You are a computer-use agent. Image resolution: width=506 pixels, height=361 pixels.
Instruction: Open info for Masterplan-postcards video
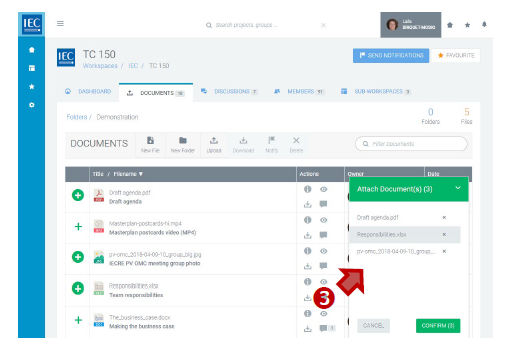308,220
